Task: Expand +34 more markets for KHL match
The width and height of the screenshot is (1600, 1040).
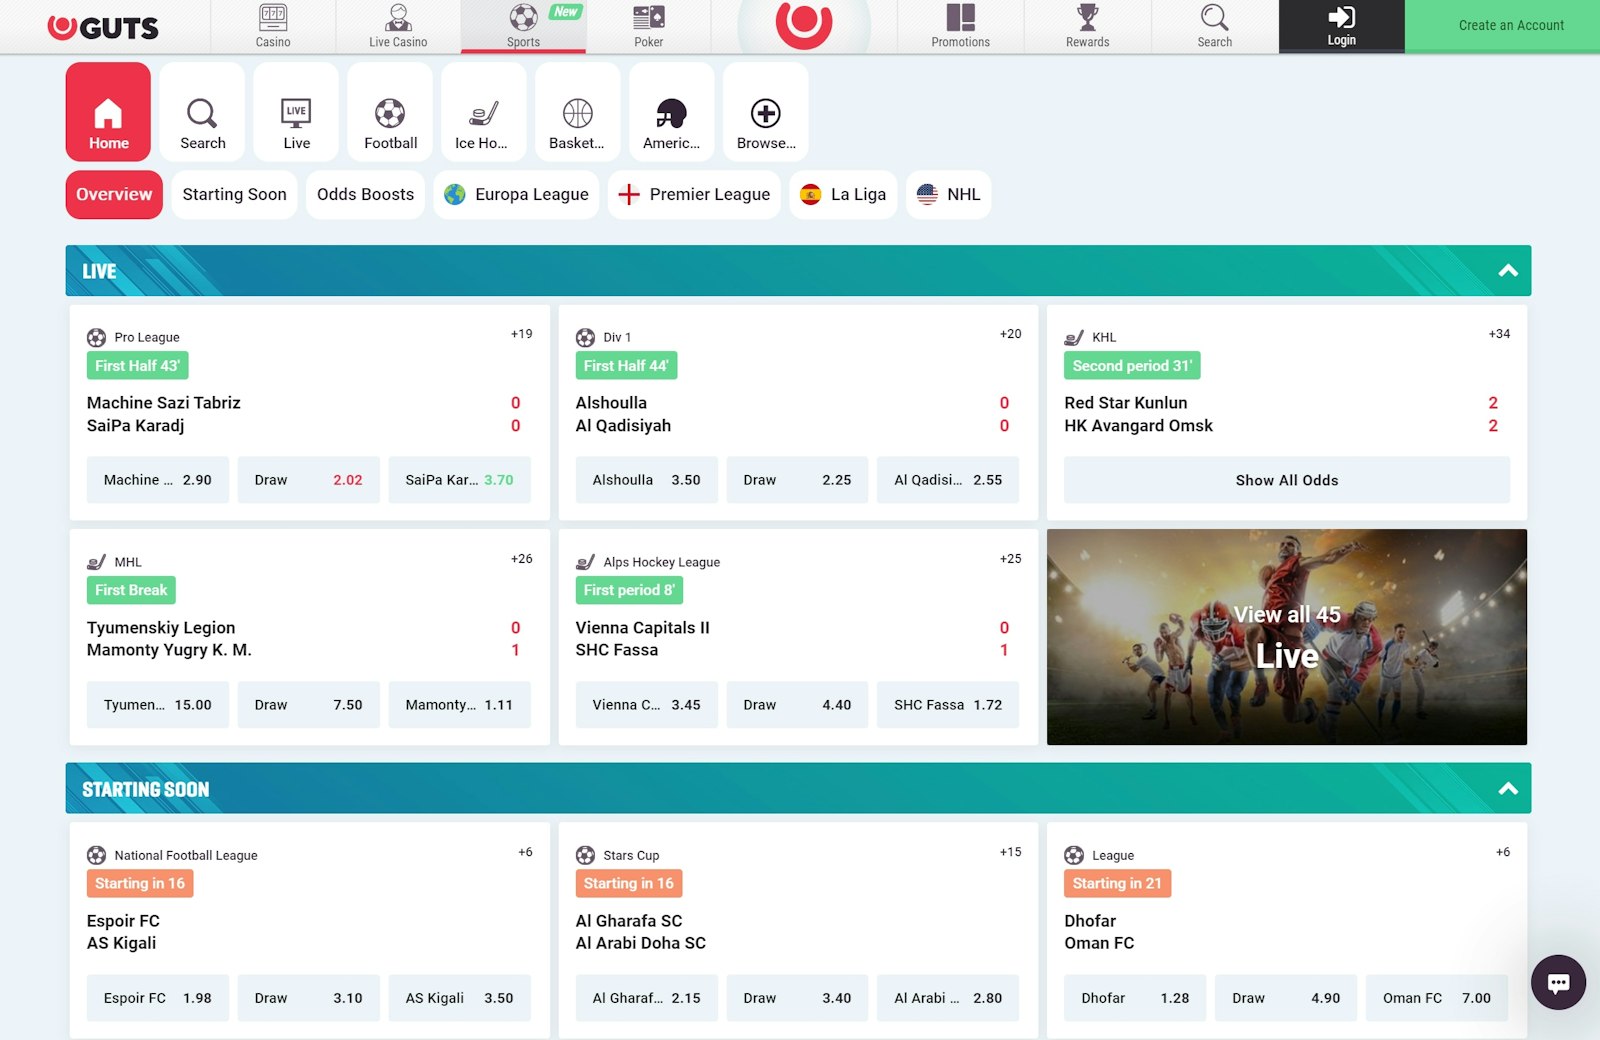Action: pos(1498,334)
